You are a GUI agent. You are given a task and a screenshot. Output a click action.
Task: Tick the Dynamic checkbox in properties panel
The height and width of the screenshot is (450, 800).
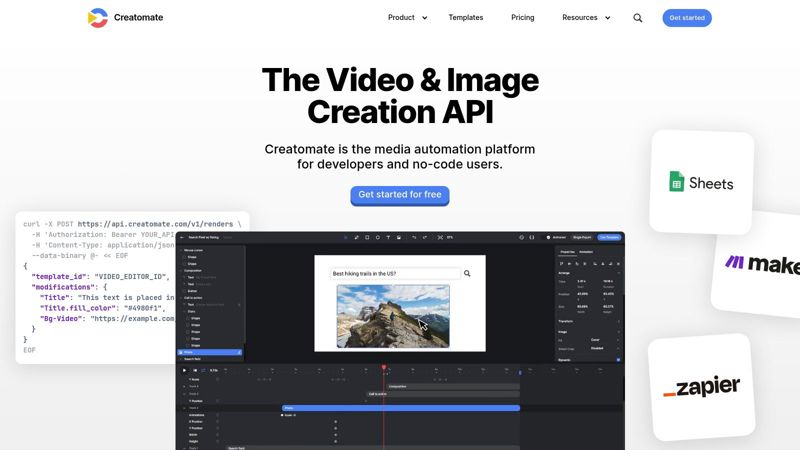click(618, 360)
